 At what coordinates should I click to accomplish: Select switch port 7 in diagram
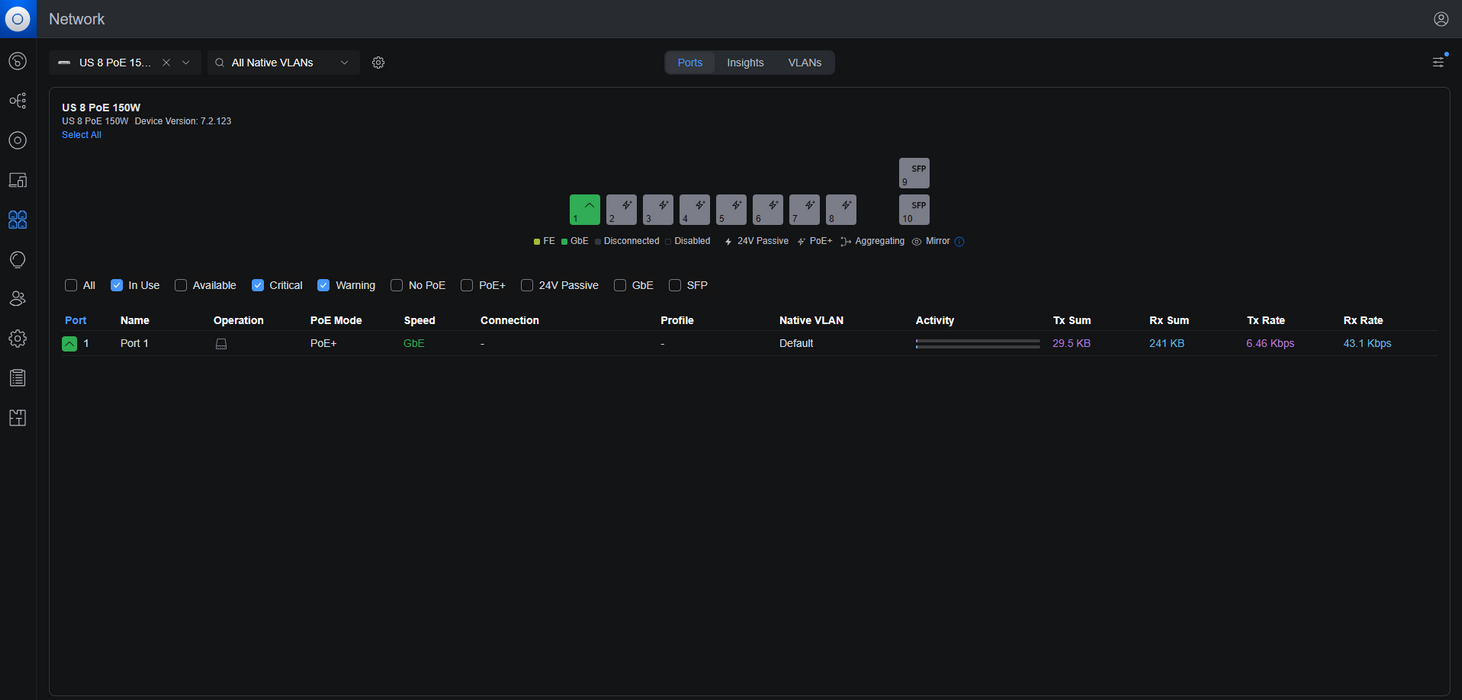click(804, 210)
